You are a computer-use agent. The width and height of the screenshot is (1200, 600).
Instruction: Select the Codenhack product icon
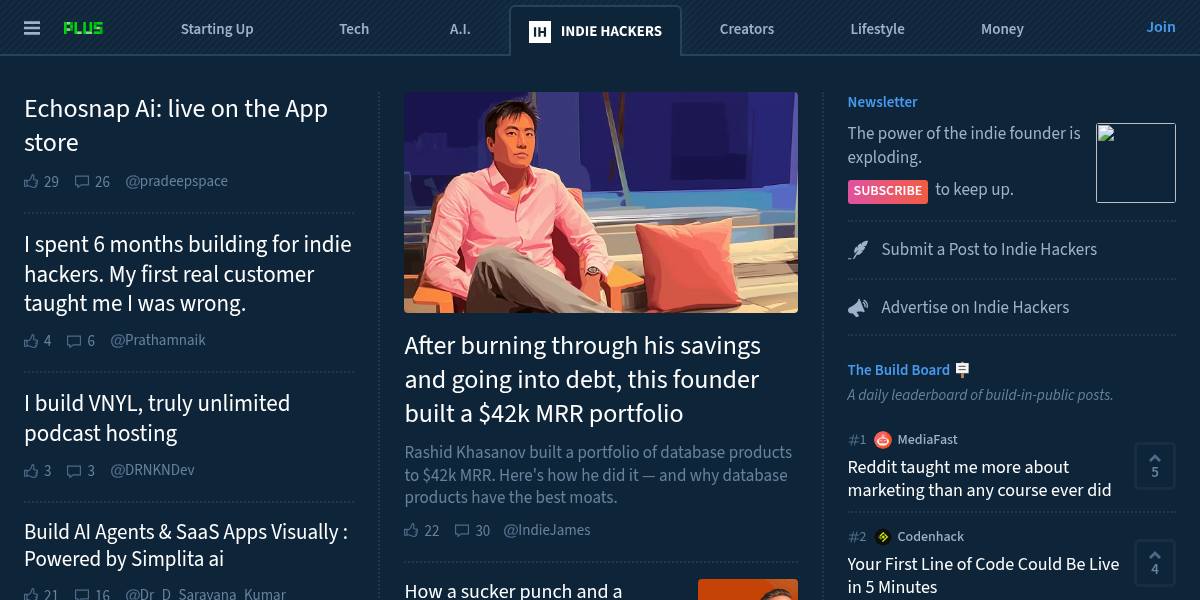coord(882,536)
